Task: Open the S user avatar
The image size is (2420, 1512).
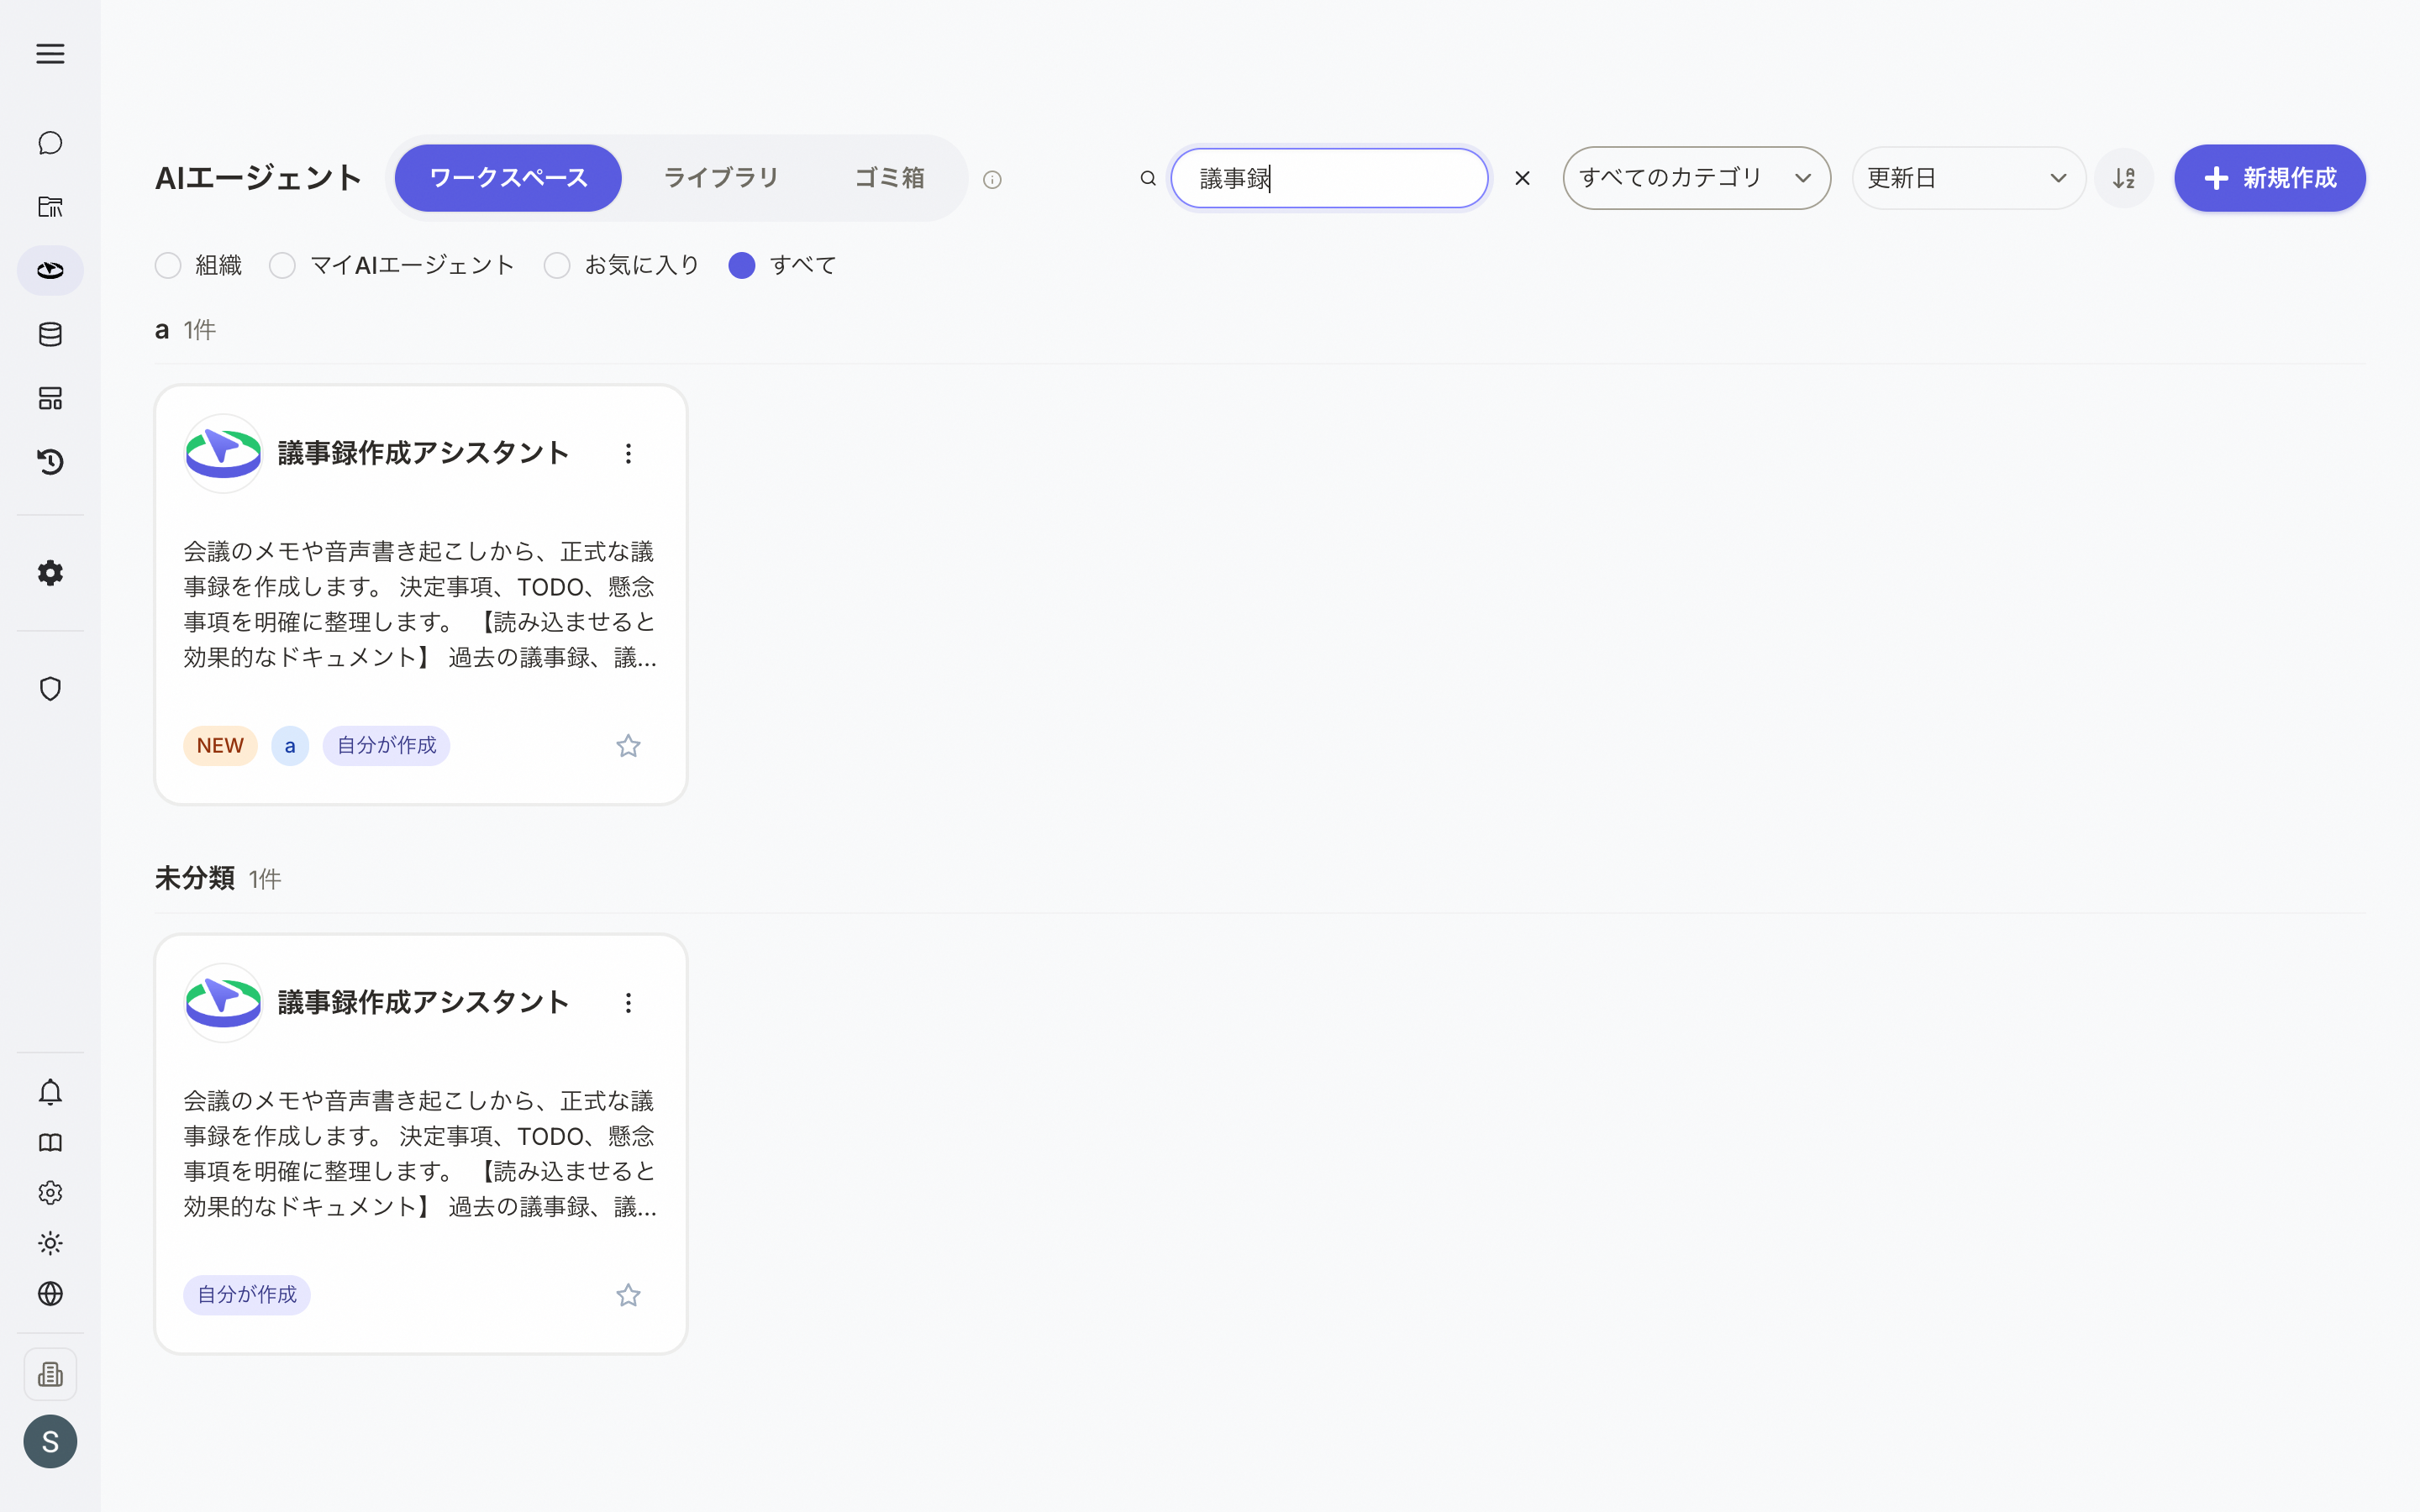Action: (50, 1441)
